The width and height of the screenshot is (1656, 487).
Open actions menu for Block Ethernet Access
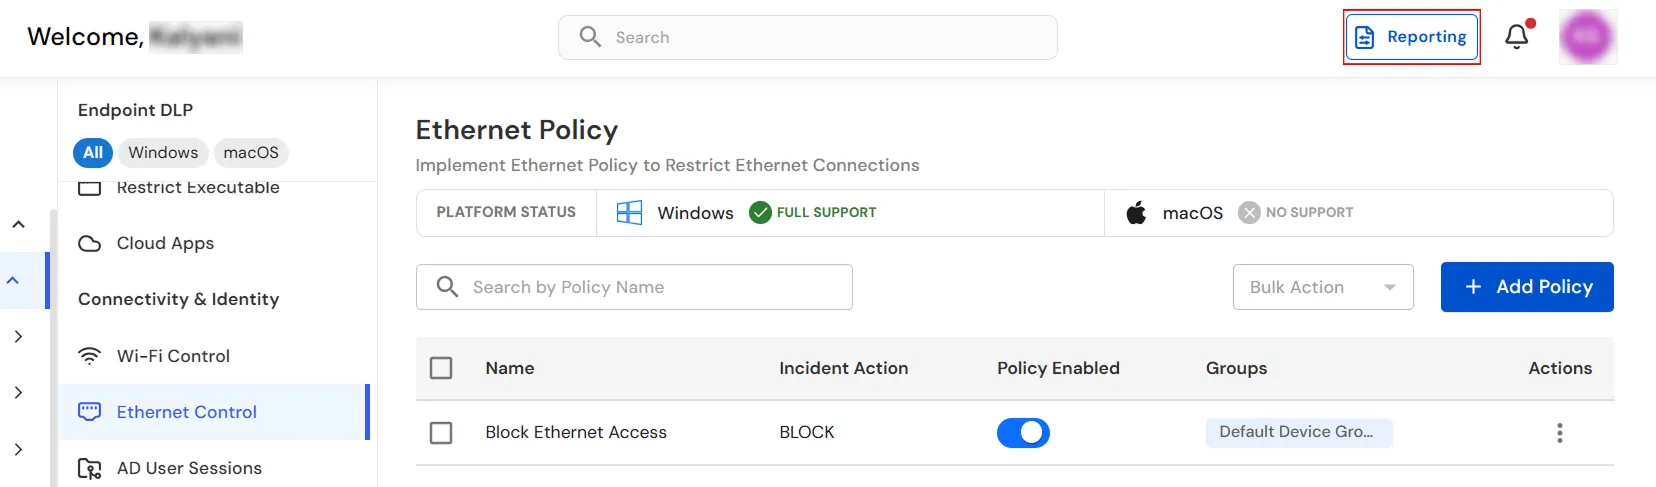(x=1559, y=432)
